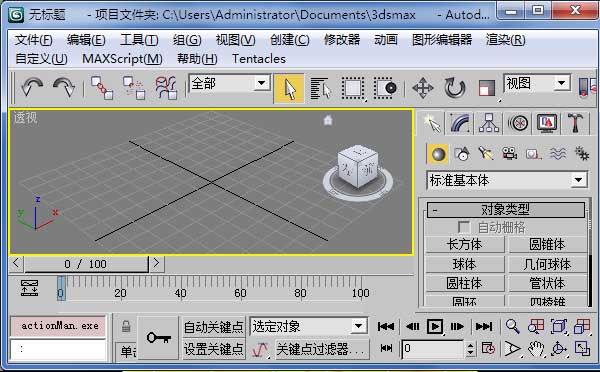Open the Motion panel tab

pyautogui.click(x=518, y=123)
